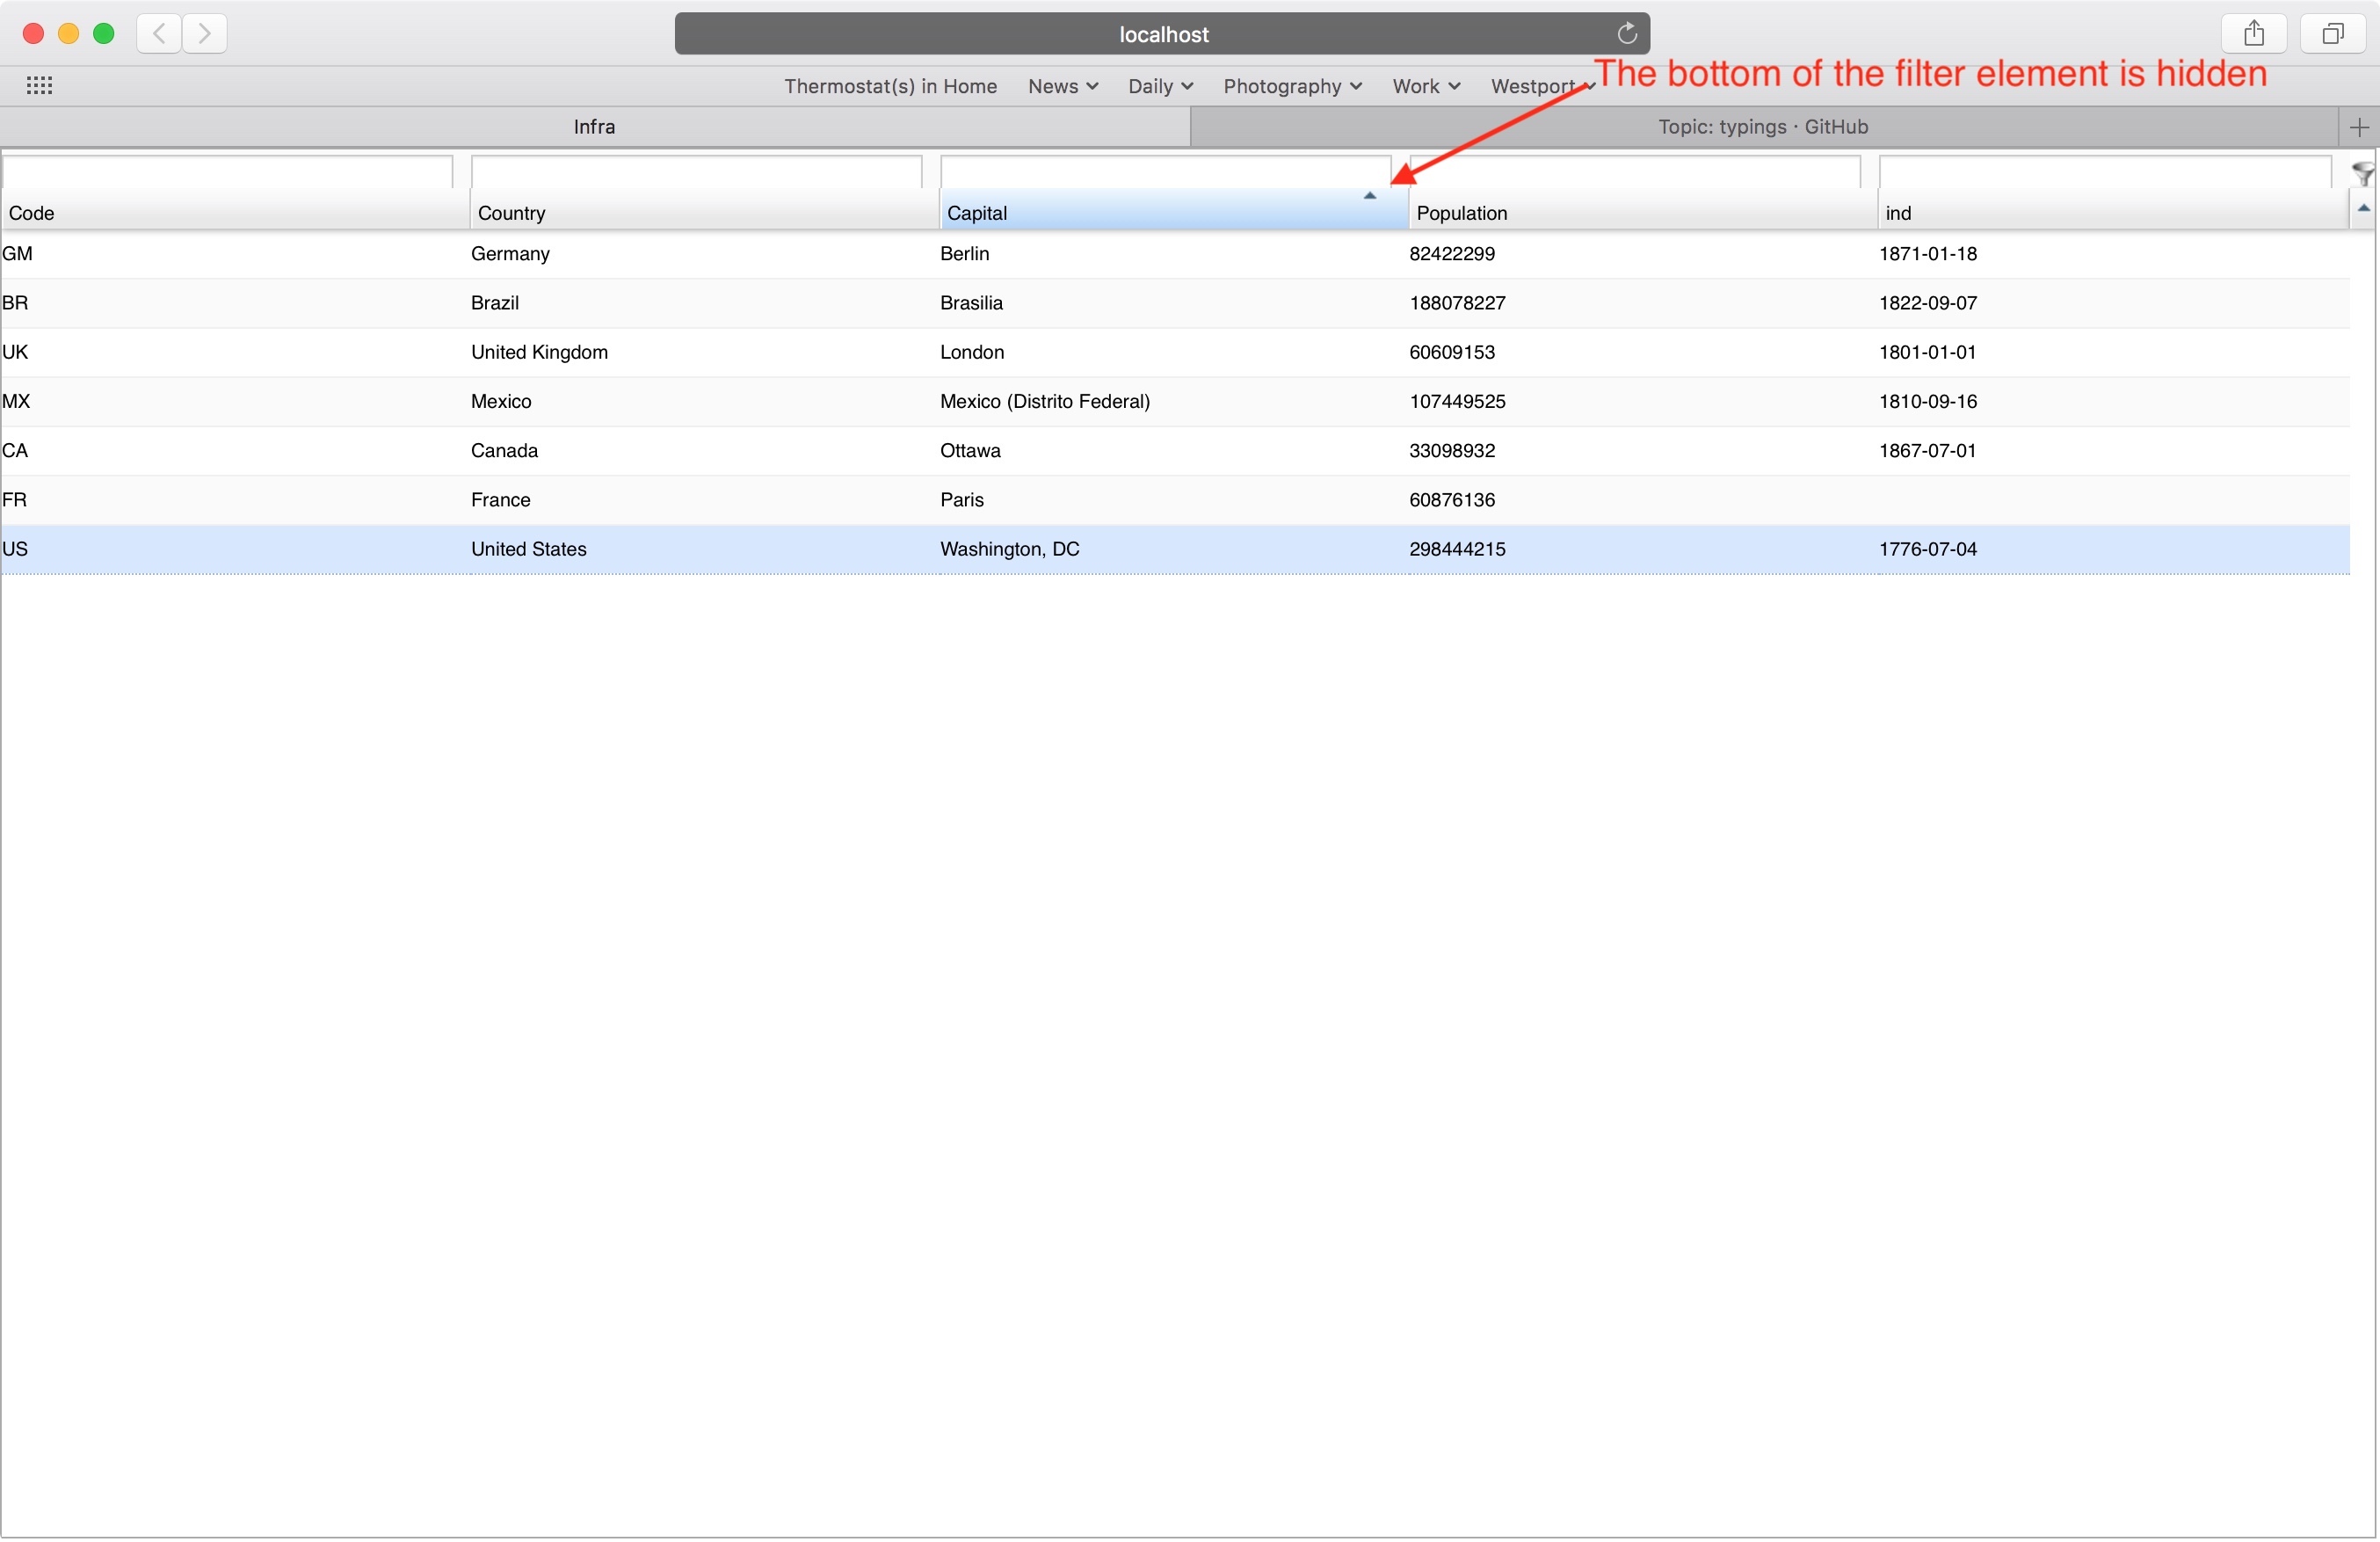
Task: Click the page reload icon
Action: [x=1627, y=34]
